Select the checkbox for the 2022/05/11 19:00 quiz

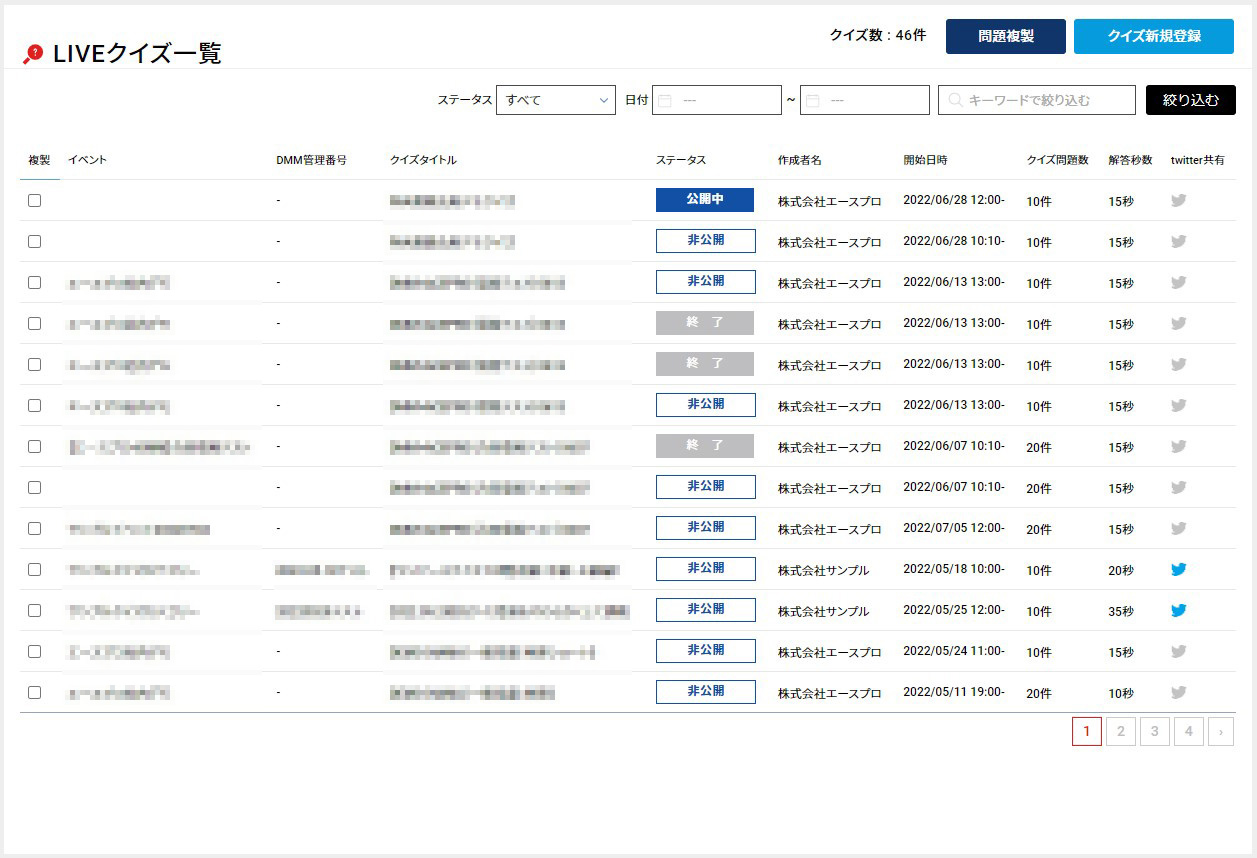[35, 692]
